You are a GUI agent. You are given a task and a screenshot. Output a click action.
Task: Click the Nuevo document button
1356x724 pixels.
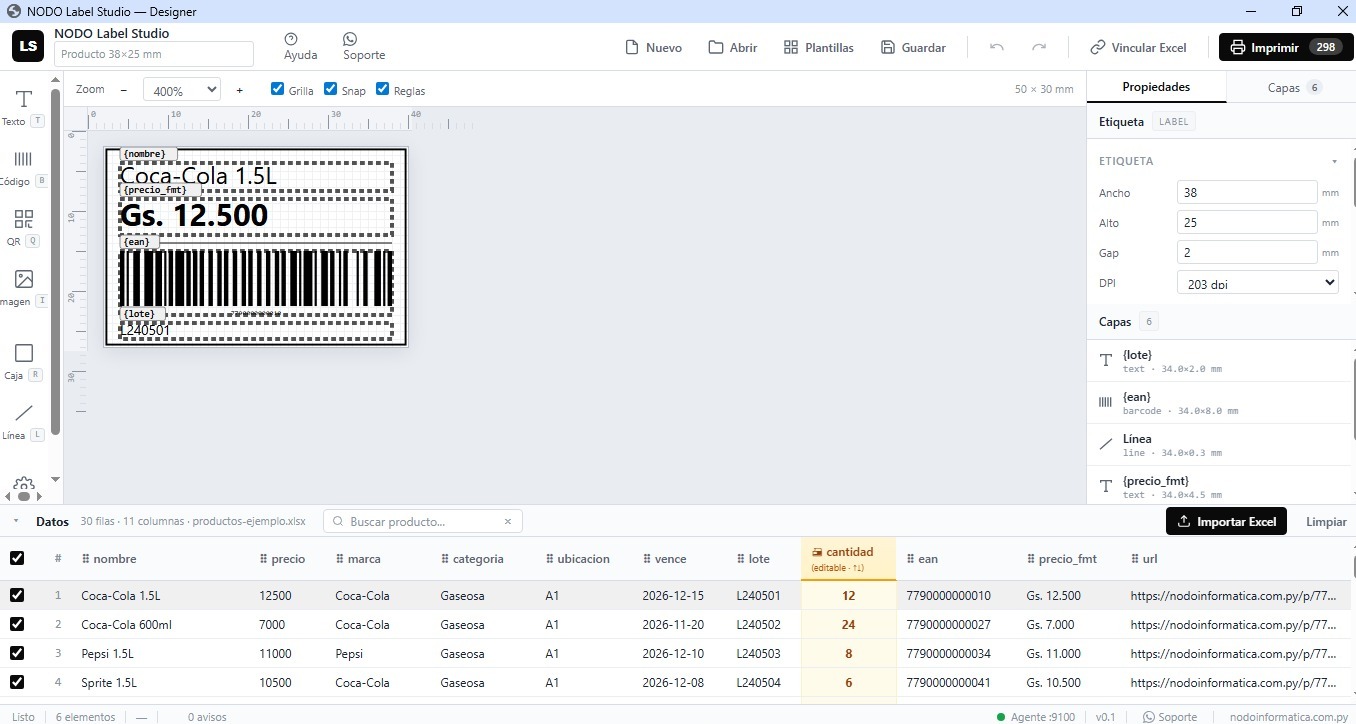(x=653, y=47)
